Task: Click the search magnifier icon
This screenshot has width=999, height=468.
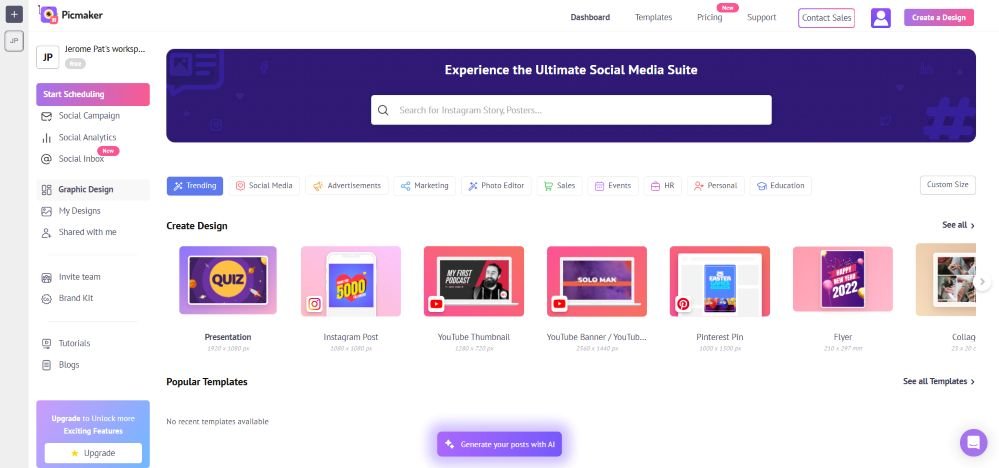Action: click(x=383, y=110)
